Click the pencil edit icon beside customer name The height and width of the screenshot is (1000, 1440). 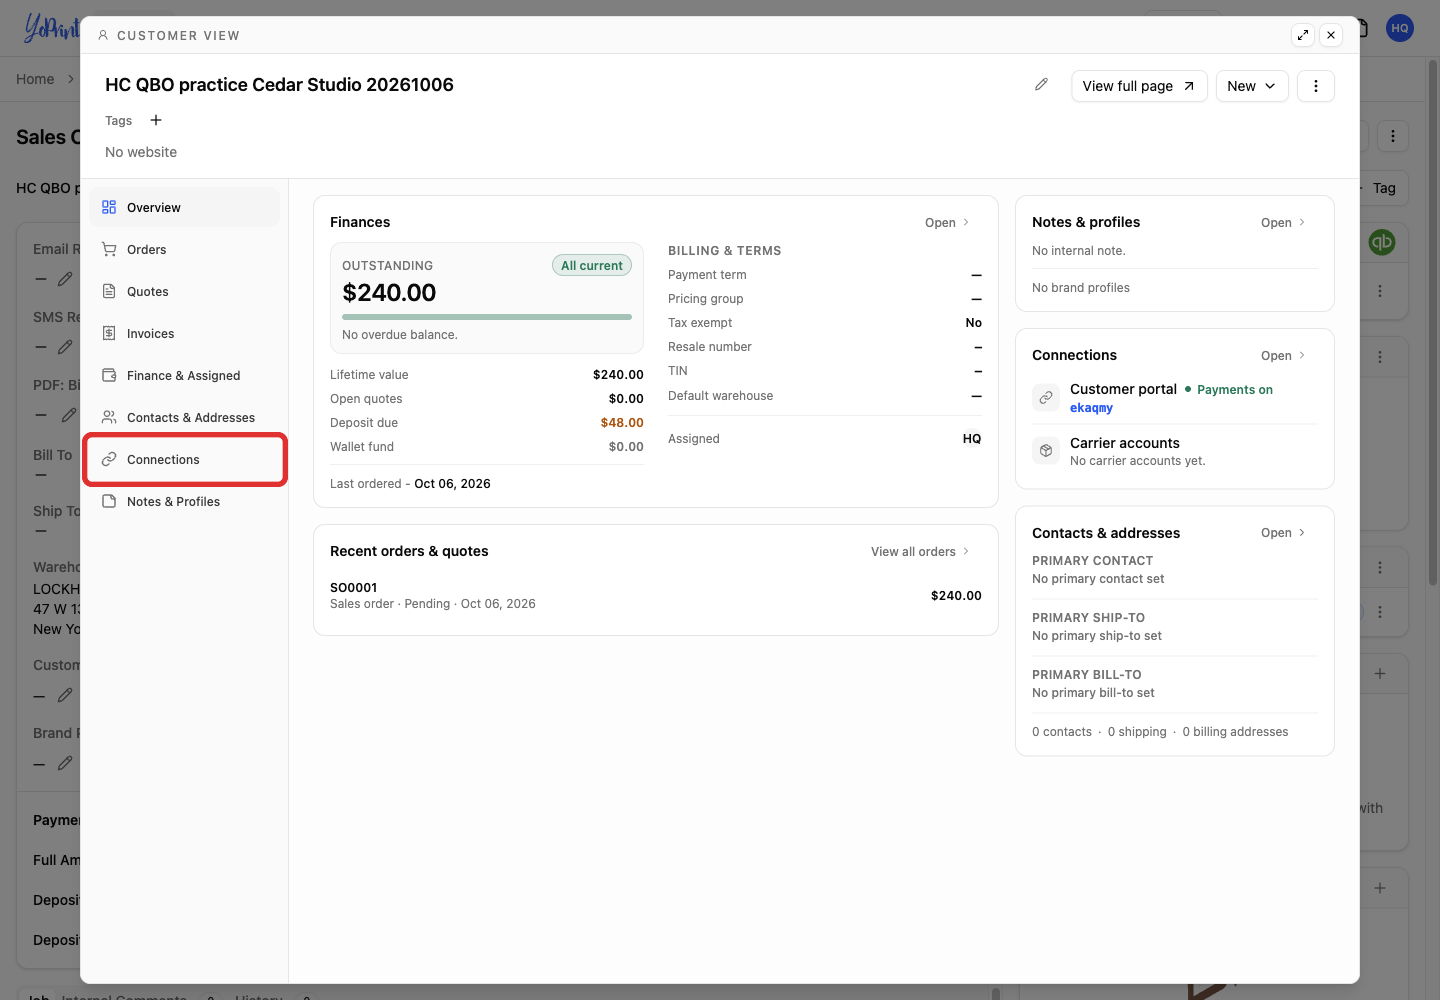(1041, 85)
